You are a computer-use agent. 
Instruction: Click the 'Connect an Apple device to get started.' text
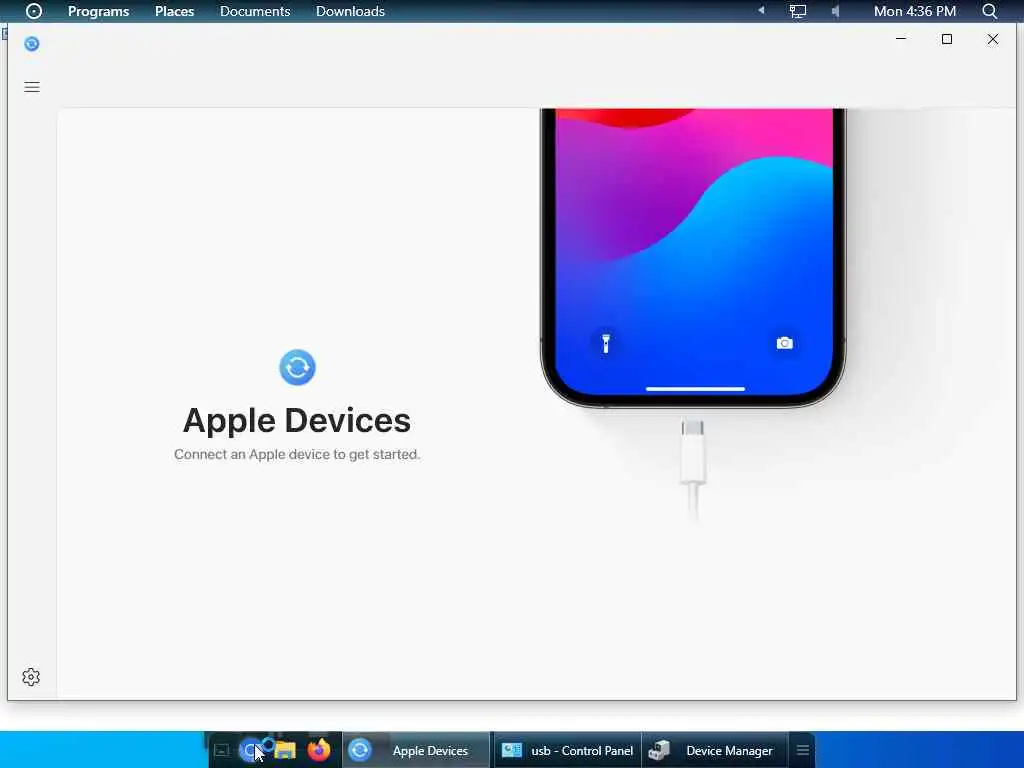297,454
